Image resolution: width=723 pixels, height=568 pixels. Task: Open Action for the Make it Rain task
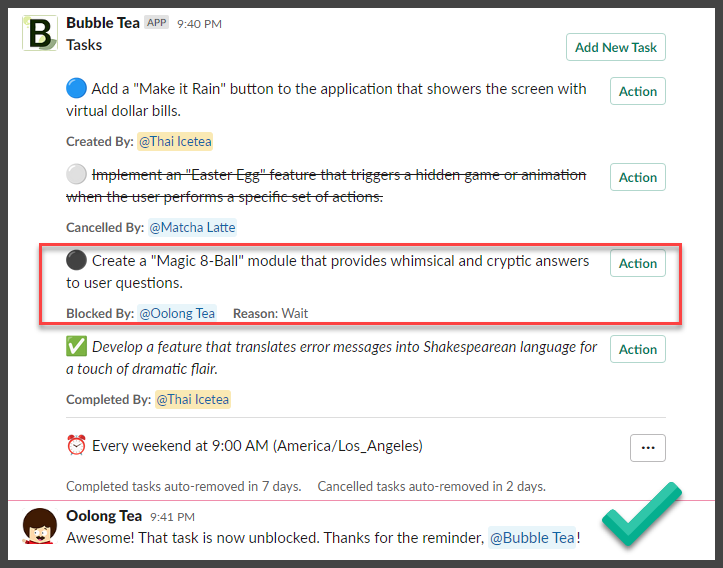(638, 91)
